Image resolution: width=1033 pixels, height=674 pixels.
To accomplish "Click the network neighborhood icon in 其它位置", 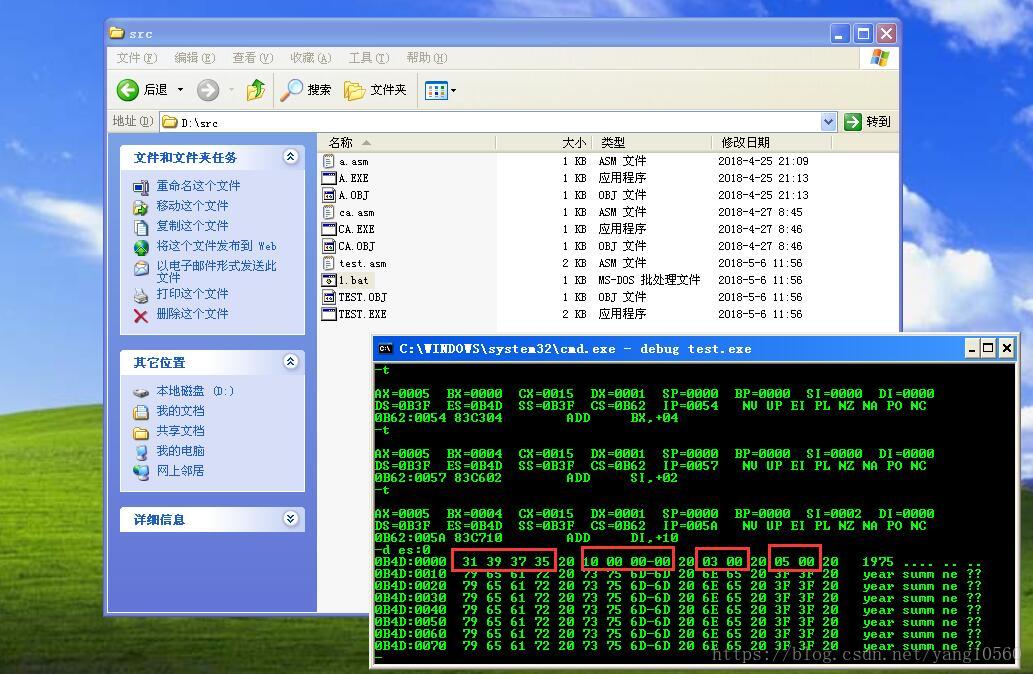I will (141, 472).
